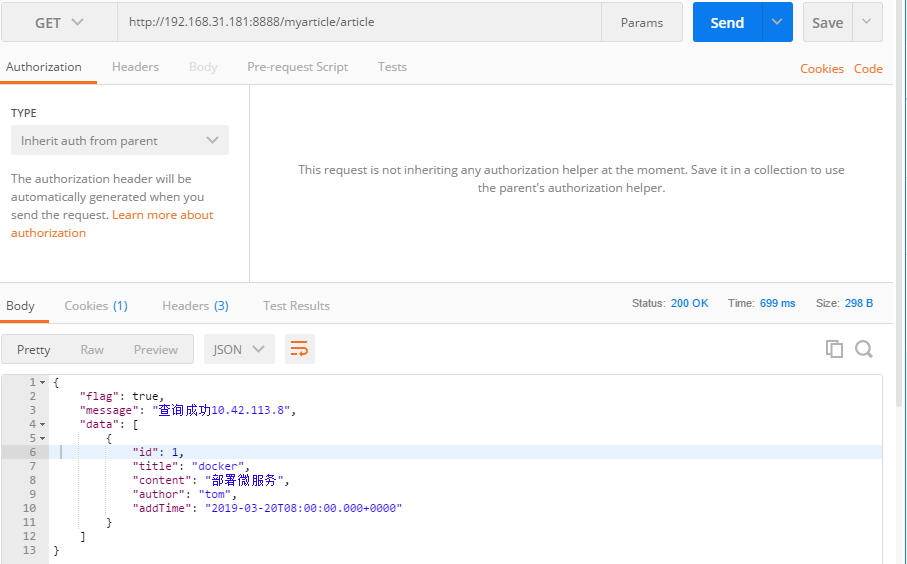Image resolution: width=907 pixels, height=564 pixels.
Task: Open the auth TYPE dropdown
Action: [119, 141]
